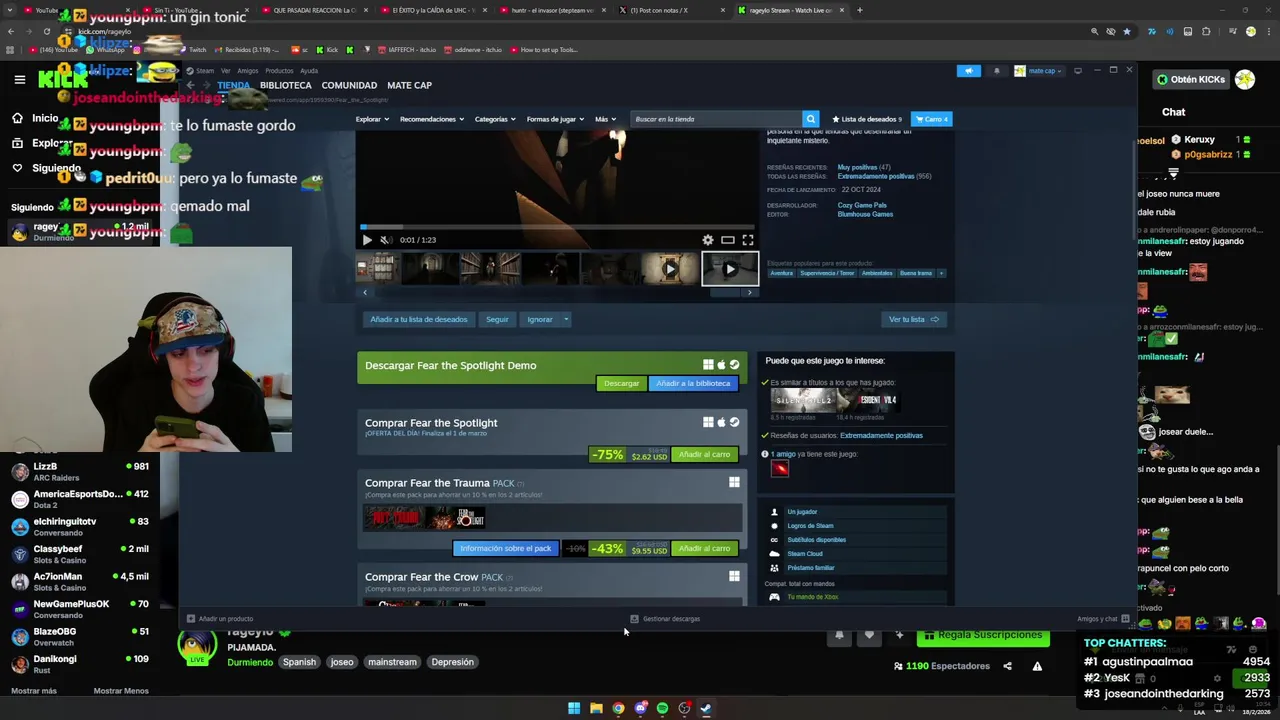Open the MATE CAP profile tab
This screenshot has width=1280, height=720.
[409, 85]
